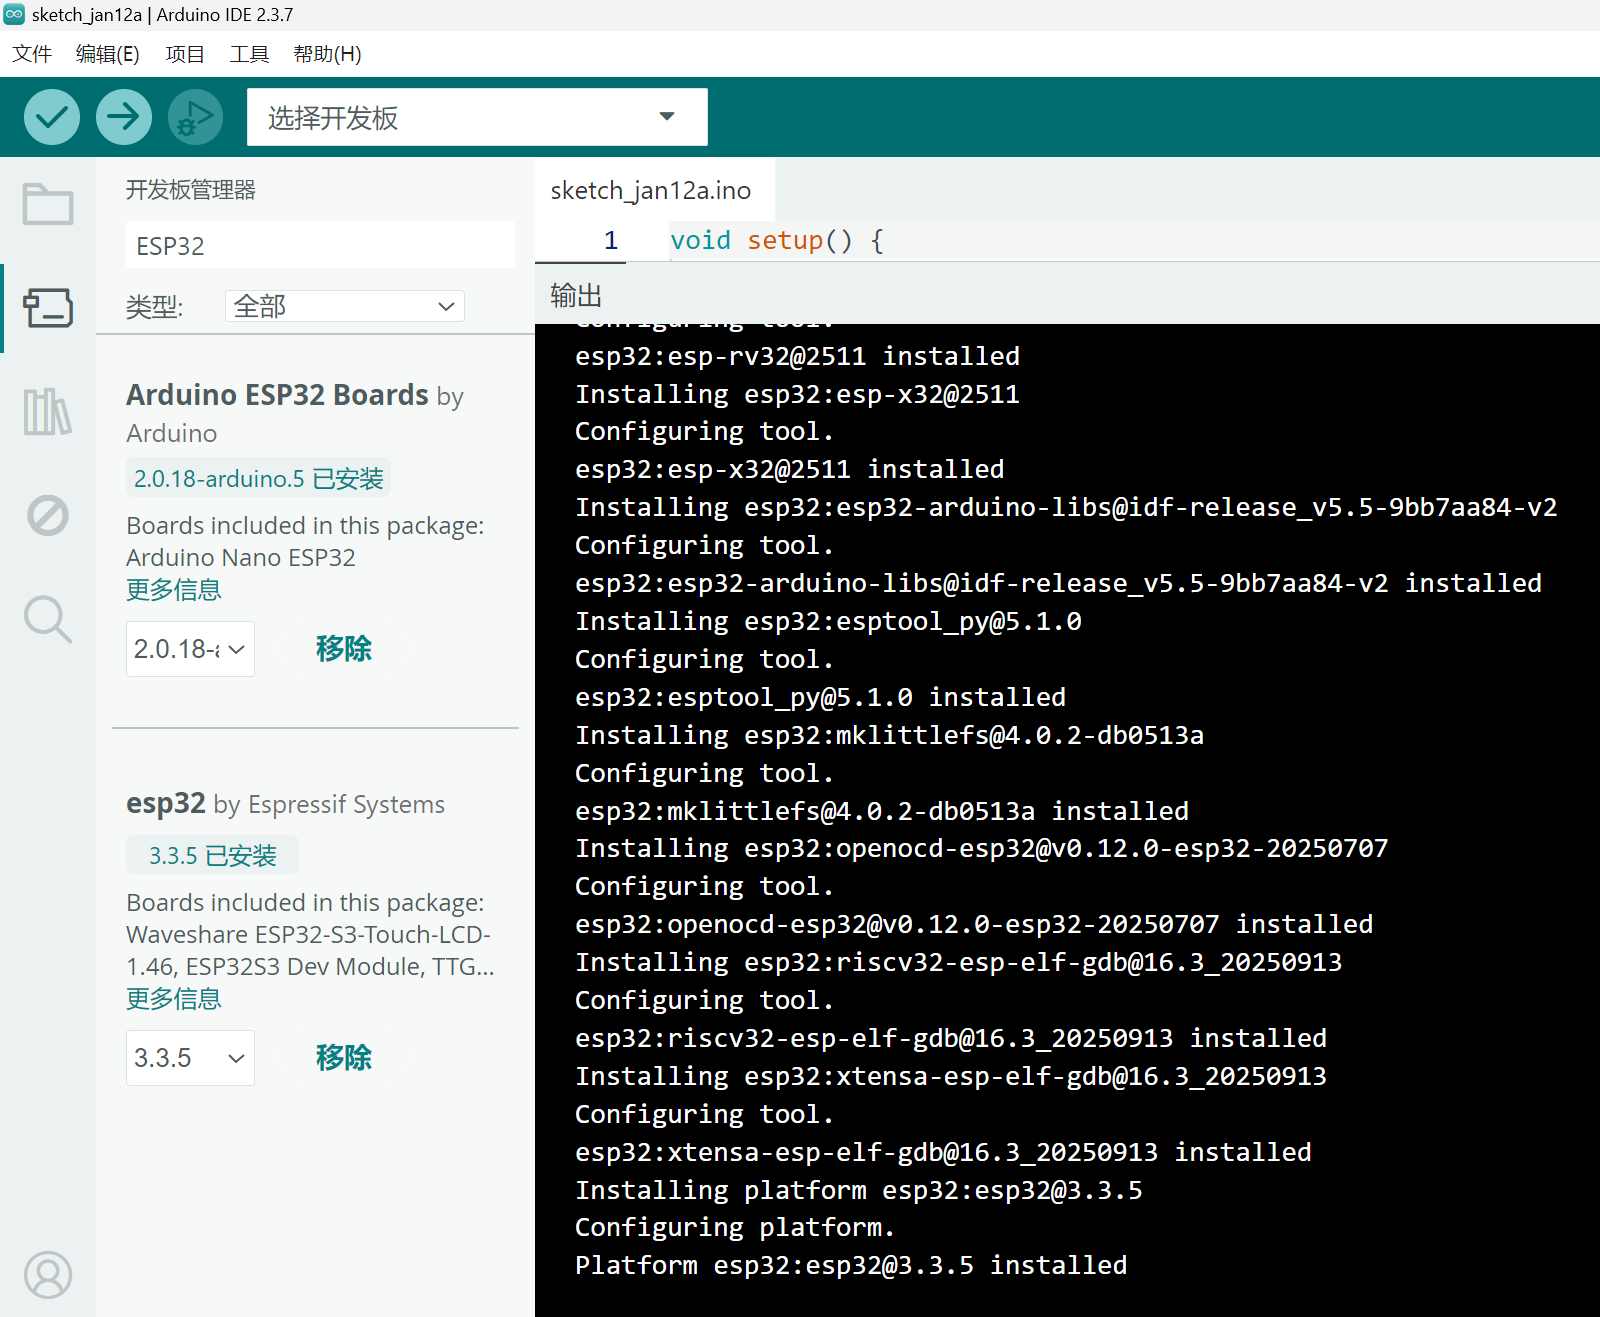Click output line "Installing platform esp32:esp32@3.3.5"
Screen dimensions: 1600x1317
pos(859,1190)
